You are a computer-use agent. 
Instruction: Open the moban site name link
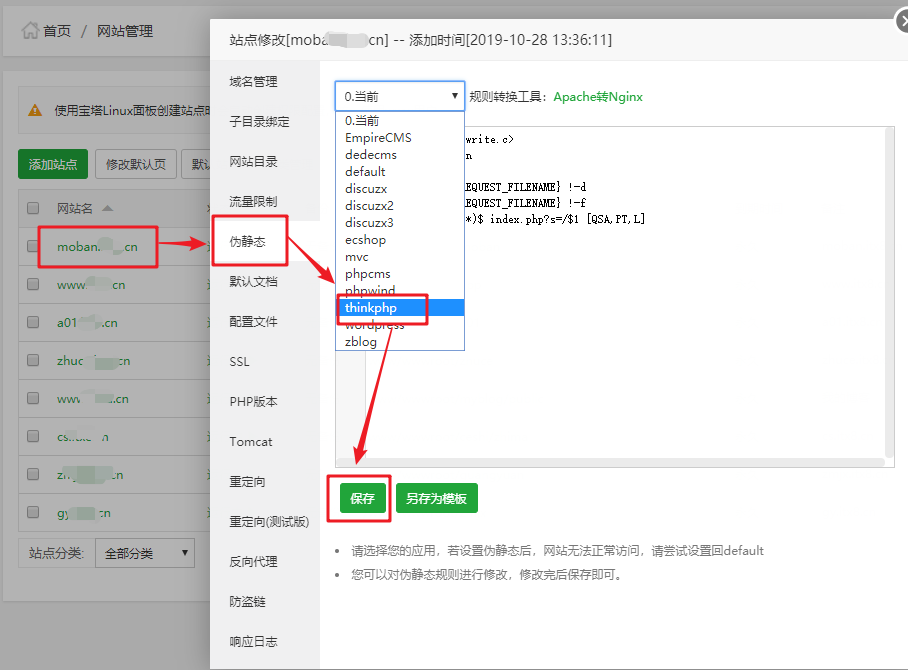(x=97, y=247)
